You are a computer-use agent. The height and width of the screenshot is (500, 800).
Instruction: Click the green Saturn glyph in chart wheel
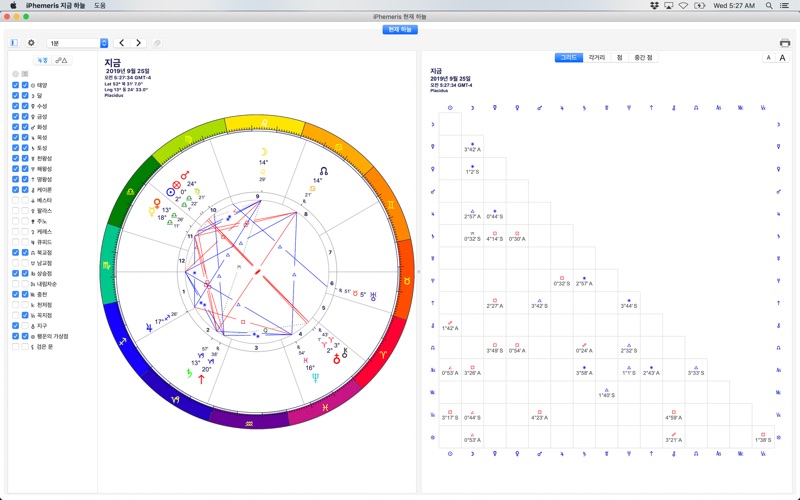pyautogui.click(x=190, y=373)
